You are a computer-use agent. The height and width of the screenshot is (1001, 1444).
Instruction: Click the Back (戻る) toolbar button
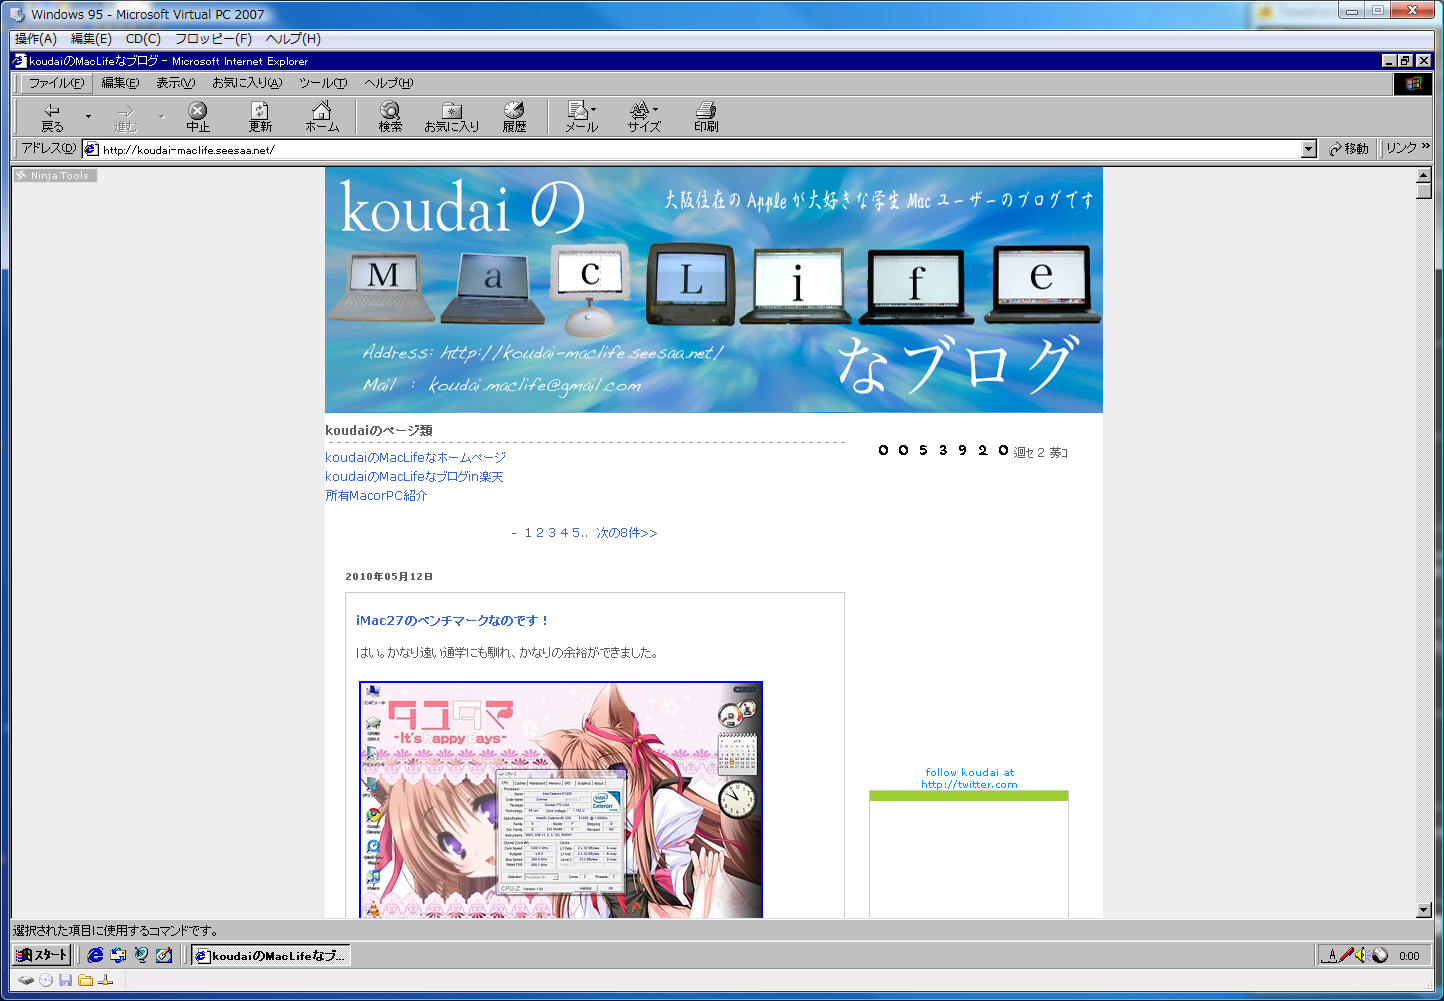tap(52, 117)
